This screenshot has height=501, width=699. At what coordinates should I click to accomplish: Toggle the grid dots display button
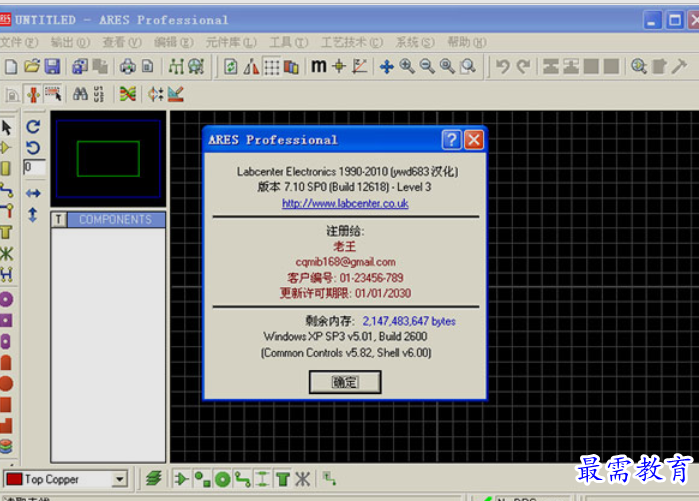pos(271,67)
